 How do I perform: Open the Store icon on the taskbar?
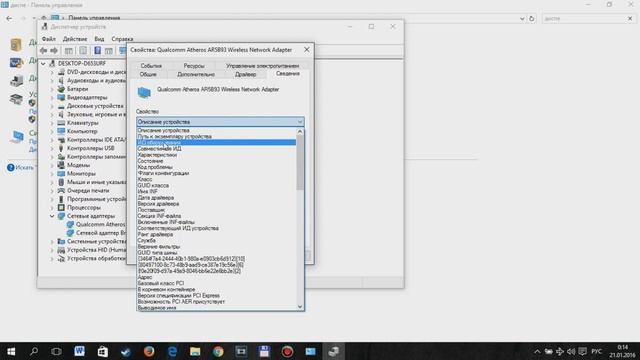click(x=102, y=351)
